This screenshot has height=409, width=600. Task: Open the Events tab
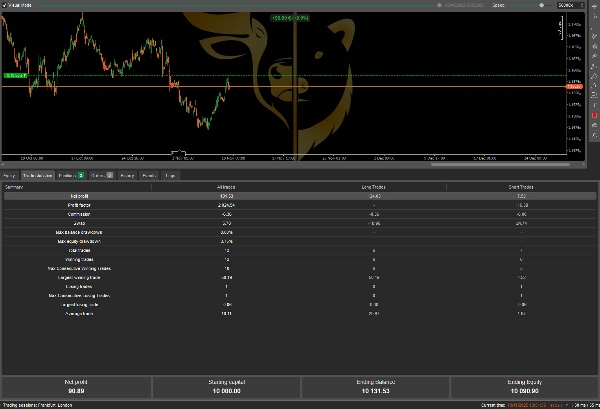click(149, 176)
